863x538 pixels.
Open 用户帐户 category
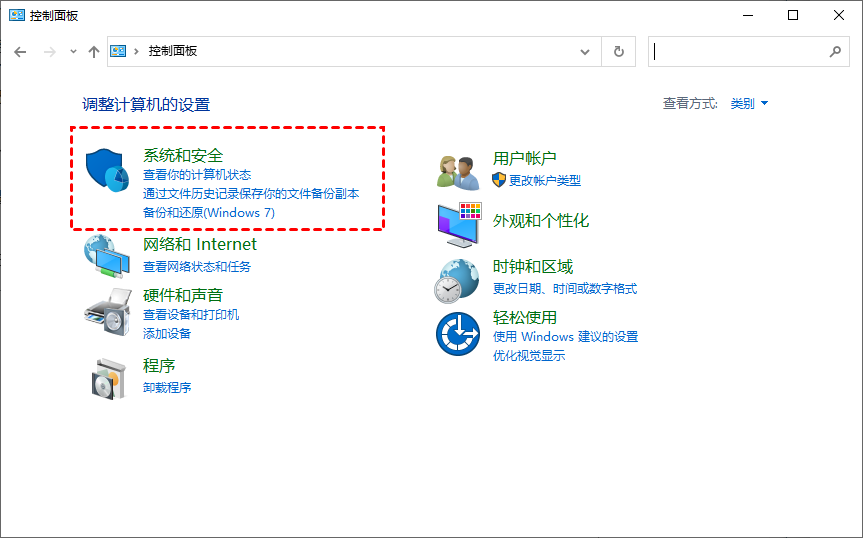pos(525,158)
